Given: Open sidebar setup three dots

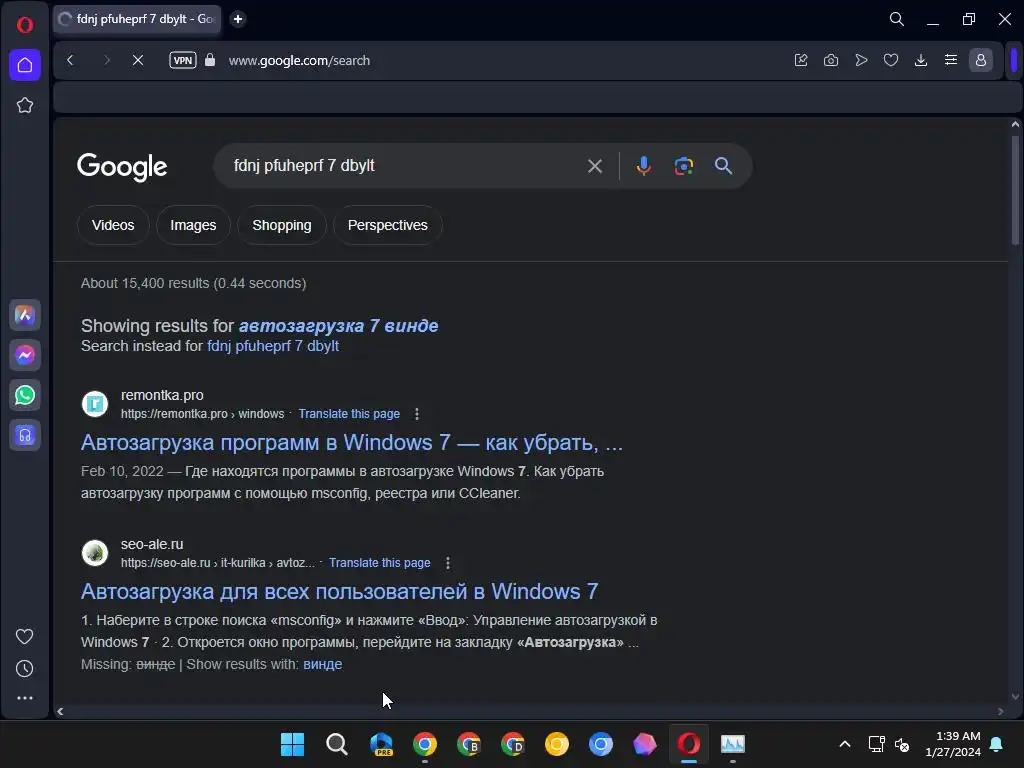Looking at the screenshot, I should (x=25, y=698).
